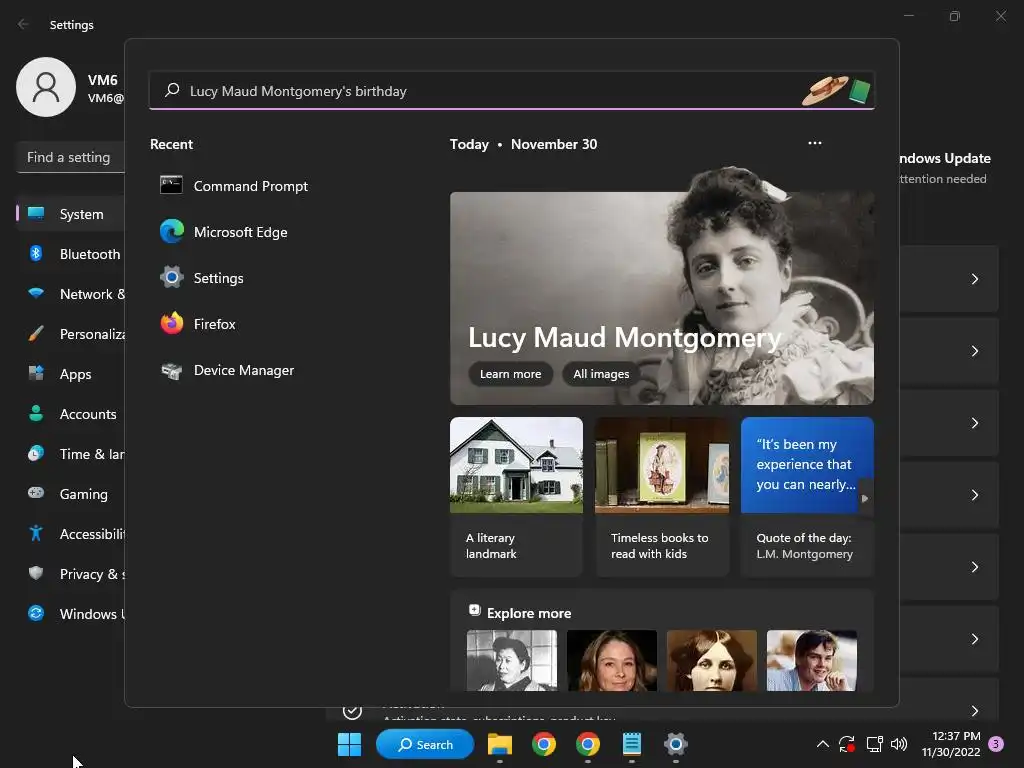Viewport: 1024px width, 768px height.
Task: Select System in Settings sidebar
Action: pyautogui.click(x=71, y=214)
